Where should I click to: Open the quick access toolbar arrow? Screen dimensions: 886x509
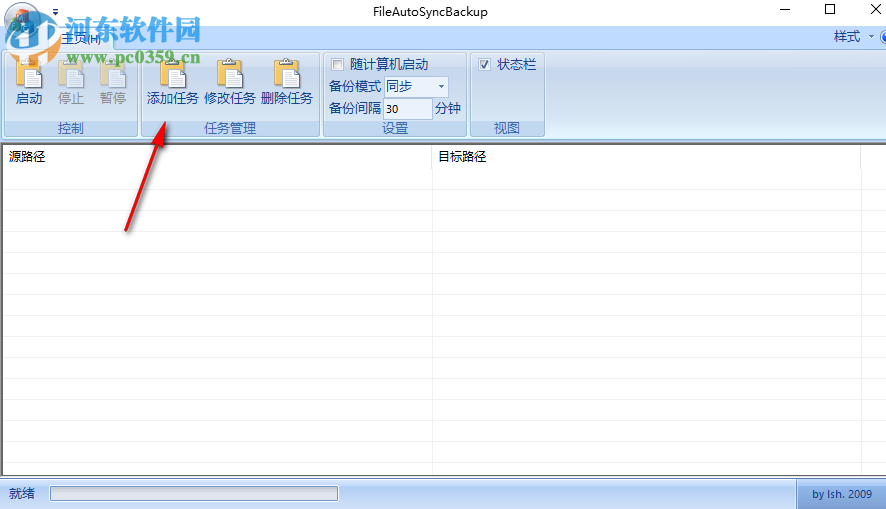pyautogui.click(x=55, y=11)
